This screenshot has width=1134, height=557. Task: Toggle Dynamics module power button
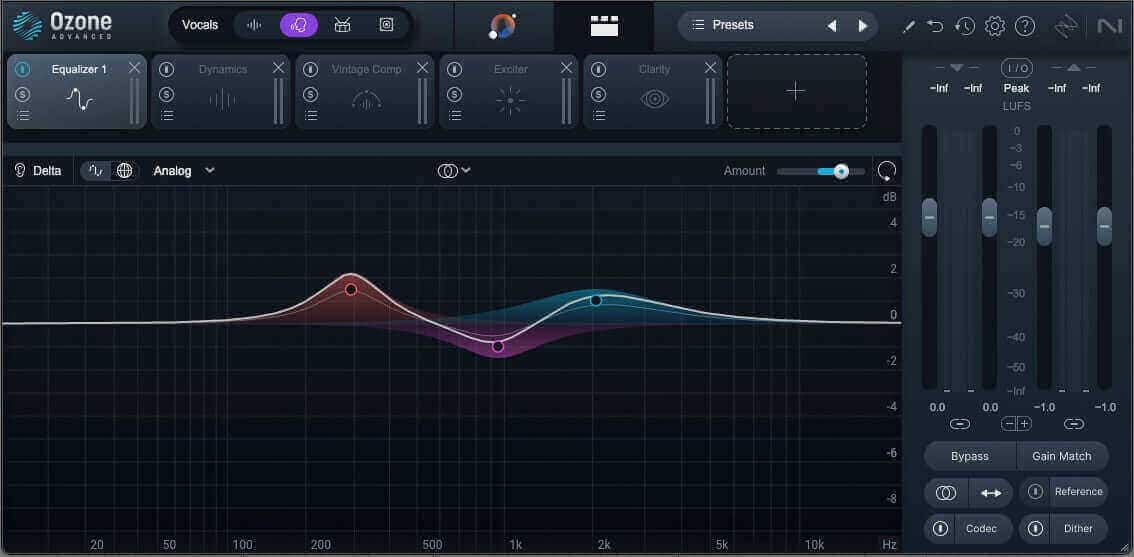(x=167, y=70)
